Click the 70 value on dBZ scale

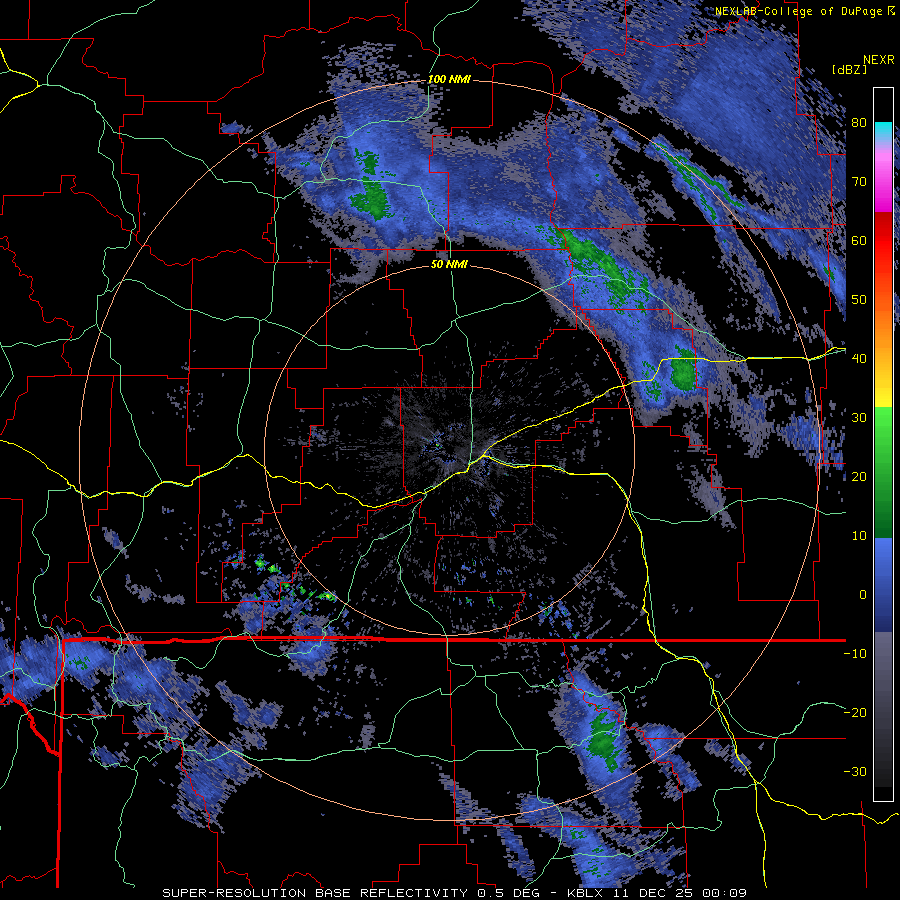click(859, 181)
